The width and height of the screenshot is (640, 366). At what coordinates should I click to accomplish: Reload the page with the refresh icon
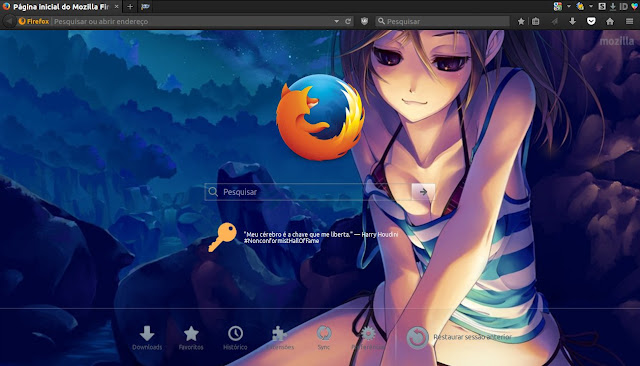click(x=348, y=21)
